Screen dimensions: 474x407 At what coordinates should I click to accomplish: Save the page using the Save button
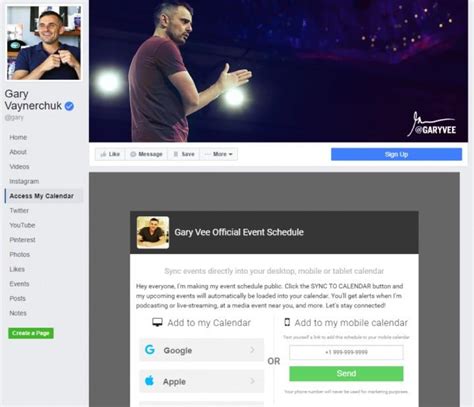184,154
